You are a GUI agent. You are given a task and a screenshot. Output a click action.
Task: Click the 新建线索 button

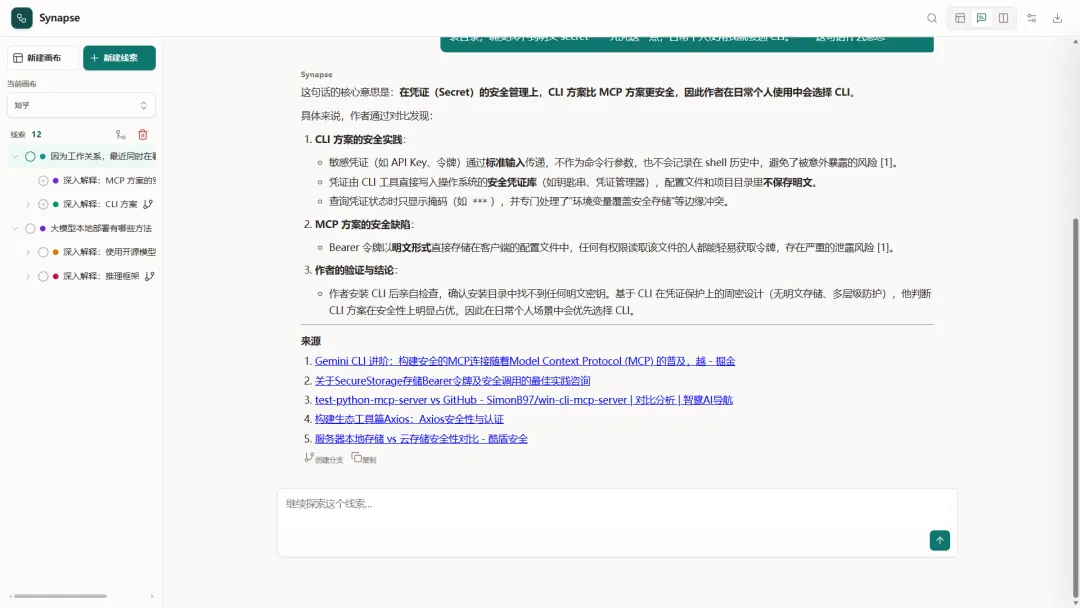point(119,58)
